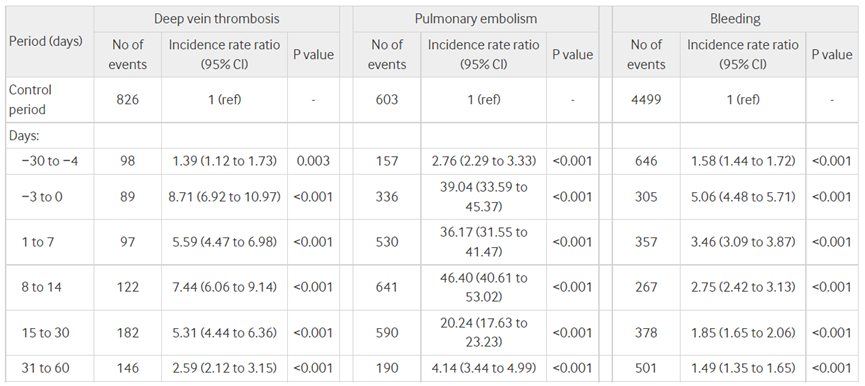Select the 0.003 P value cell
Screen dimensions: 865x386
pos(313,161)
